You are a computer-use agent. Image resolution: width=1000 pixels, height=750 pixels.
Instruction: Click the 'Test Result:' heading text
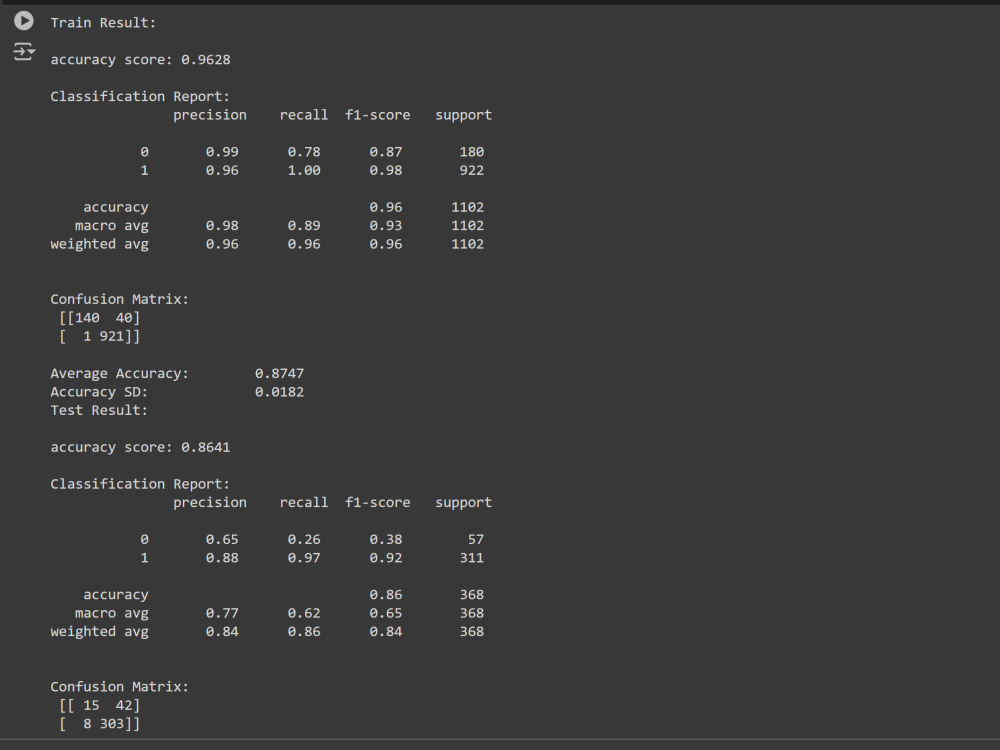click(99, 411)
